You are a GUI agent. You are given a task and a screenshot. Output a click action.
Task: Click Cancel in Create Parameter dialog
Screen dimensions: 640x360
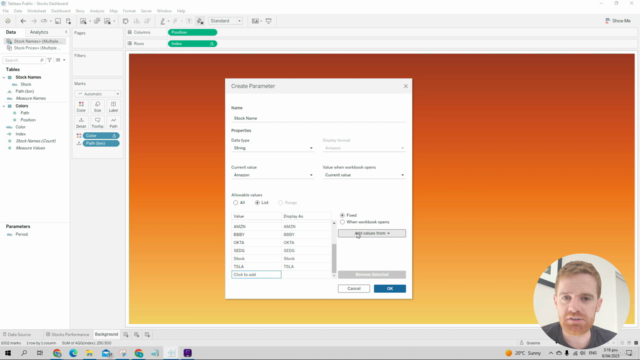(354, 289)
